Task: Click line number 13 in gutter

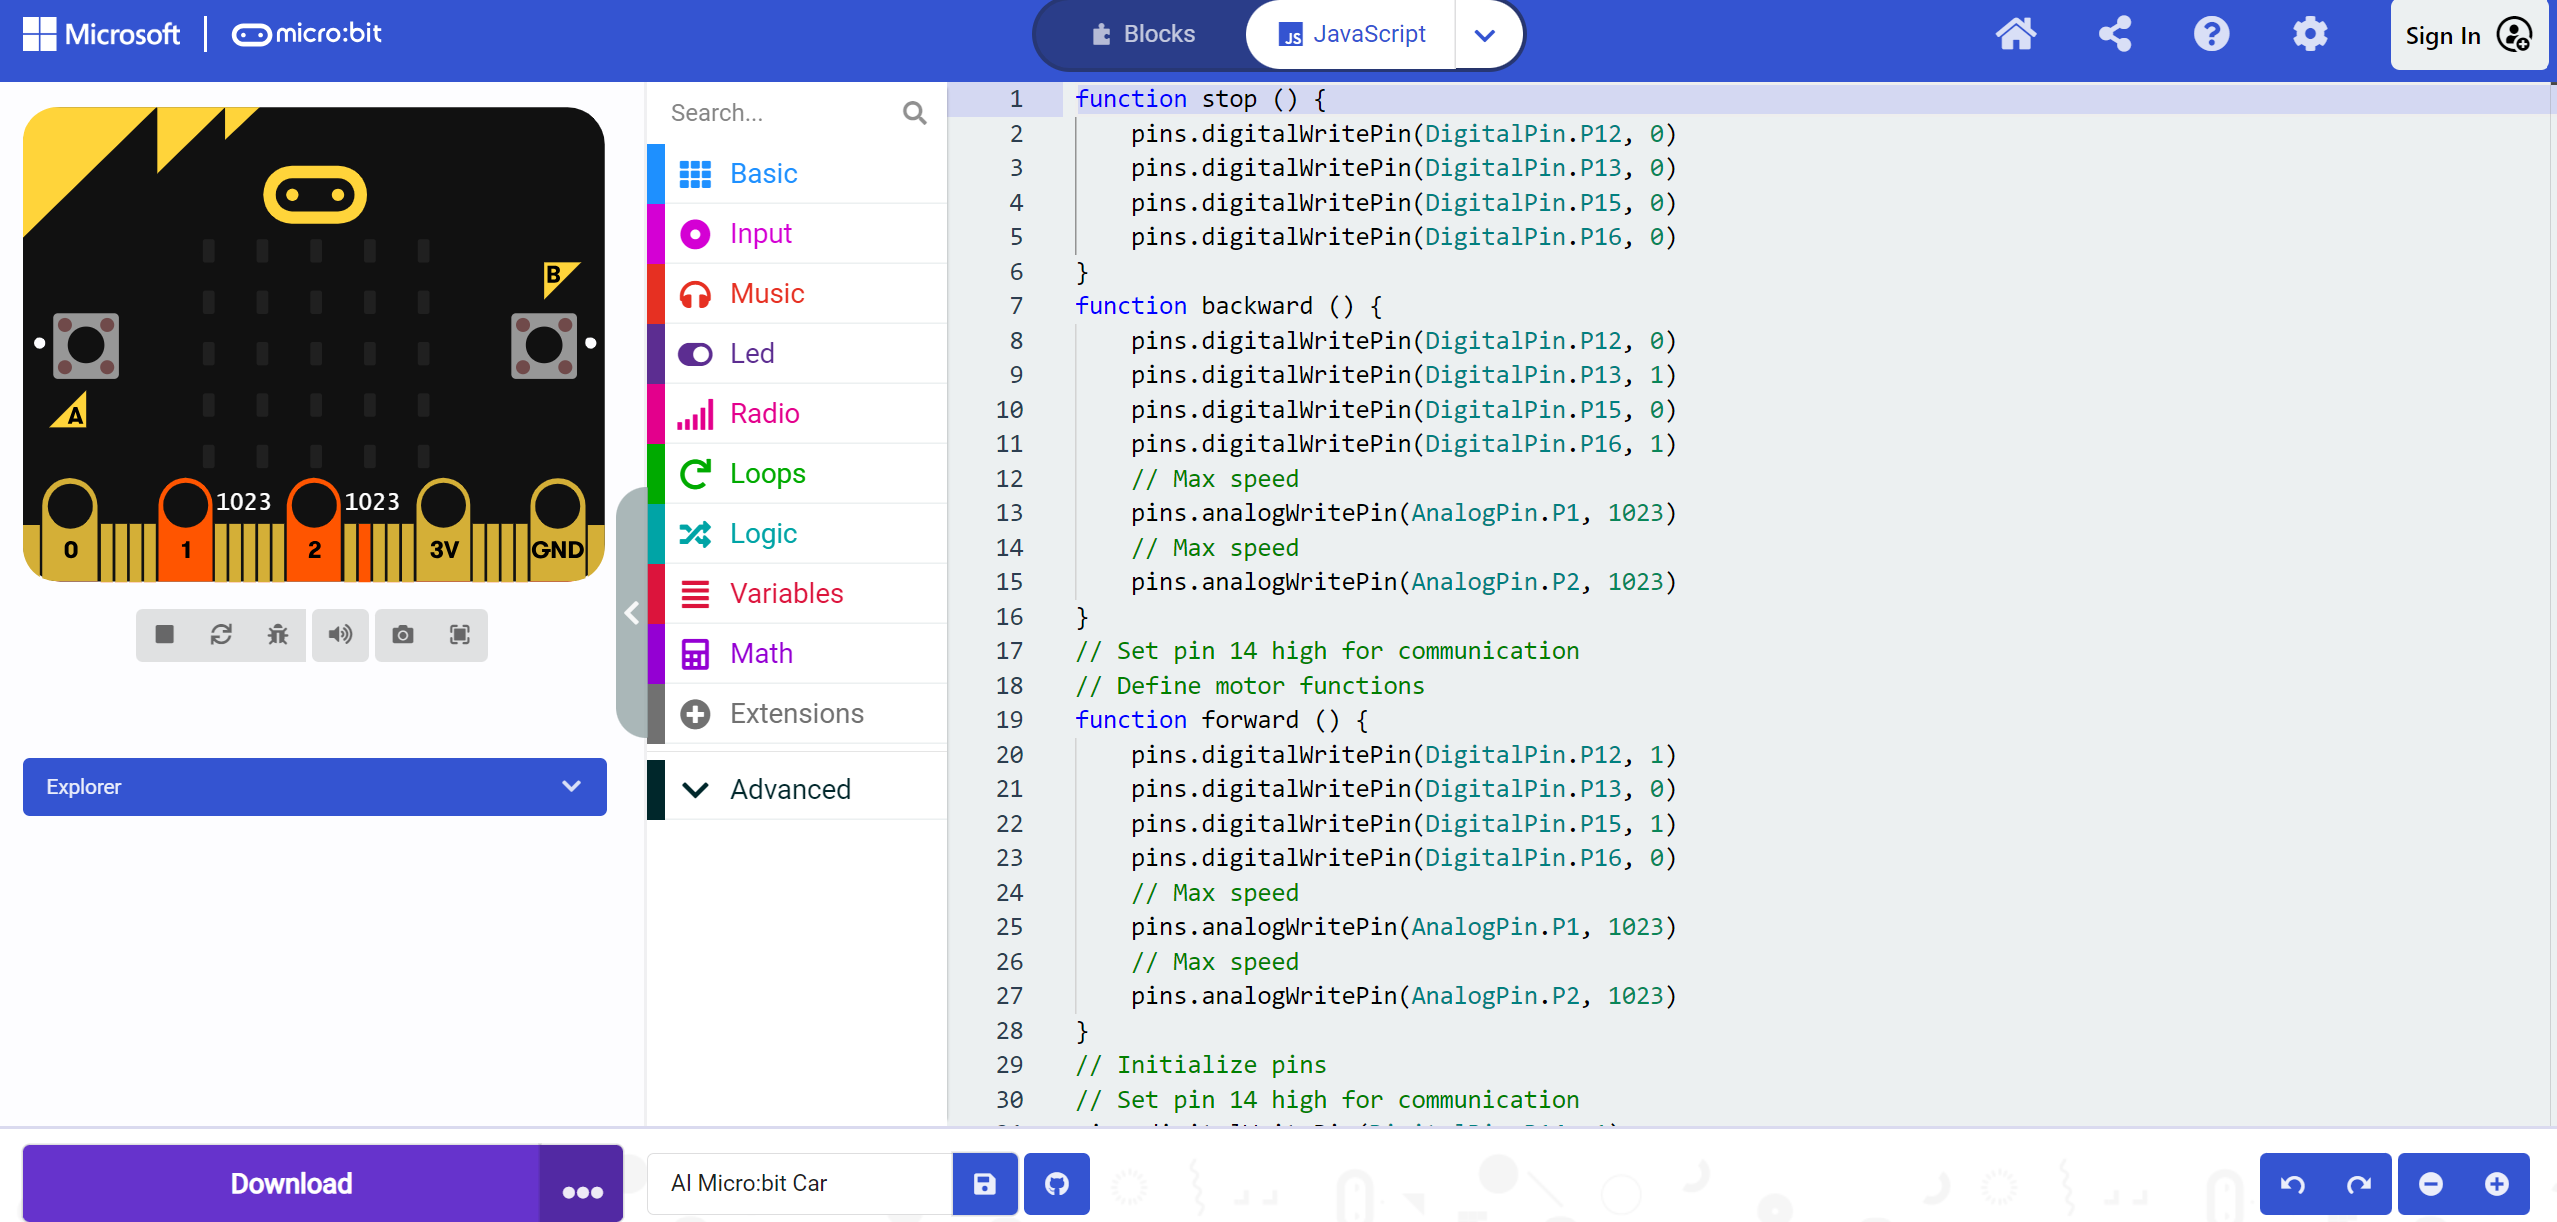Action: click(x=1010, y=513)
